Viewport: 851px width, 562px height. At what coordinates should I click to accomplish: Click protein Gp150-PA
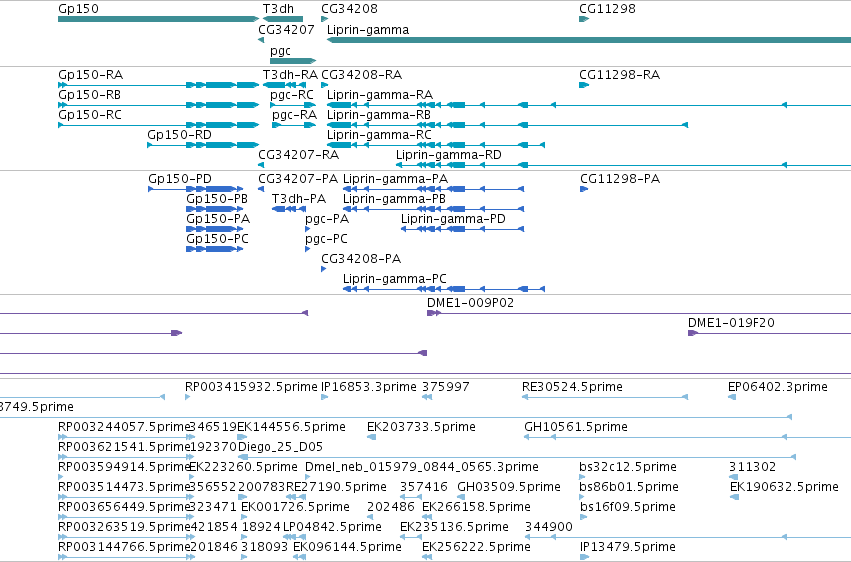[x=214, y=229]
